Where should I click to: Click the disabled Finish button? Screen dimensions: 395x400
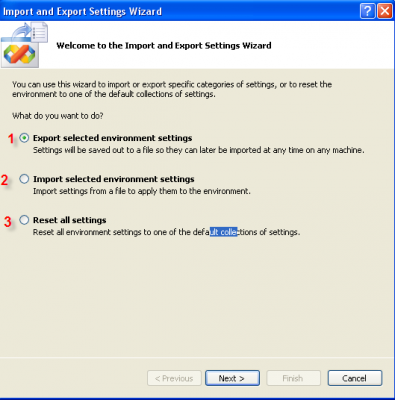(293, 378)
